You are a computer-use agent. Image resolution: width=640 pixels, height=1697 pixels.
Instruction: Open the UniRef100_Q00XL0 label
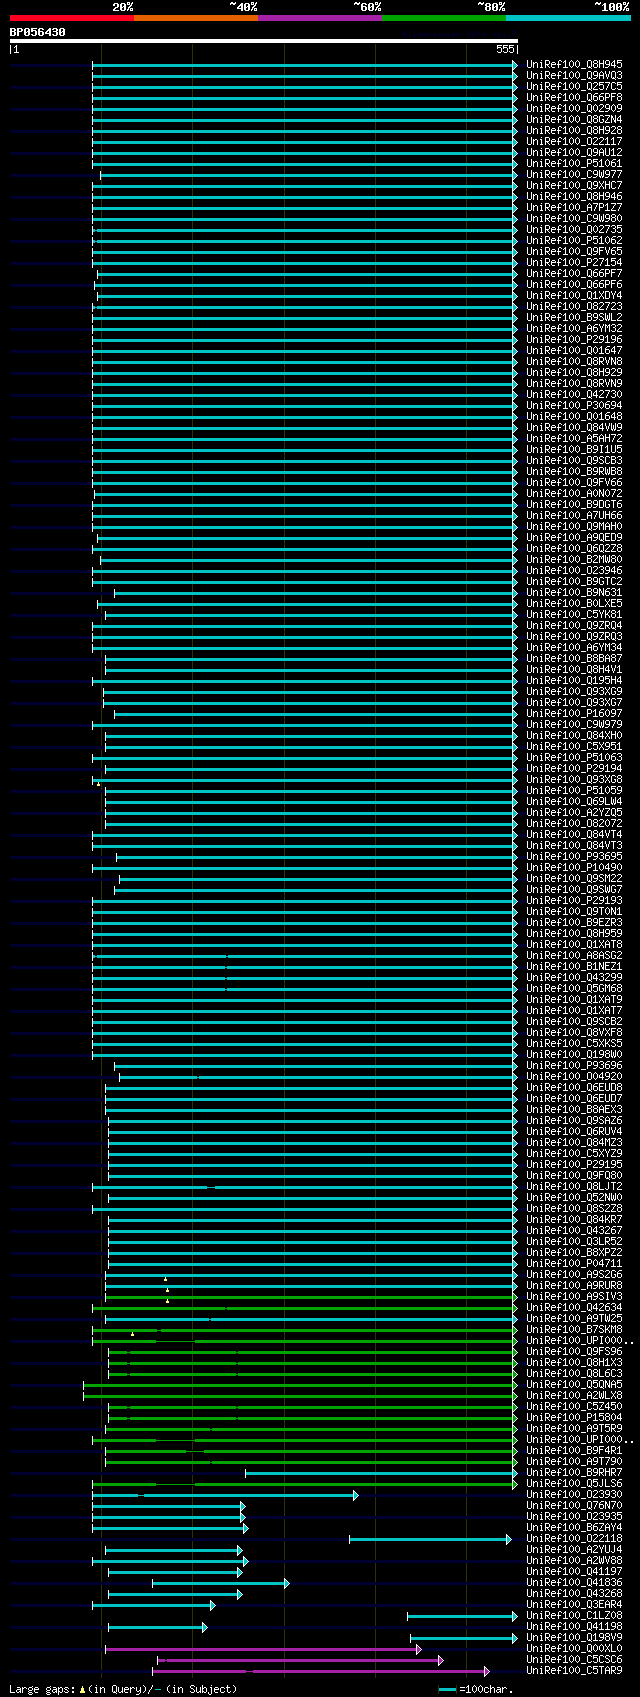click(x=574, y=1649)
